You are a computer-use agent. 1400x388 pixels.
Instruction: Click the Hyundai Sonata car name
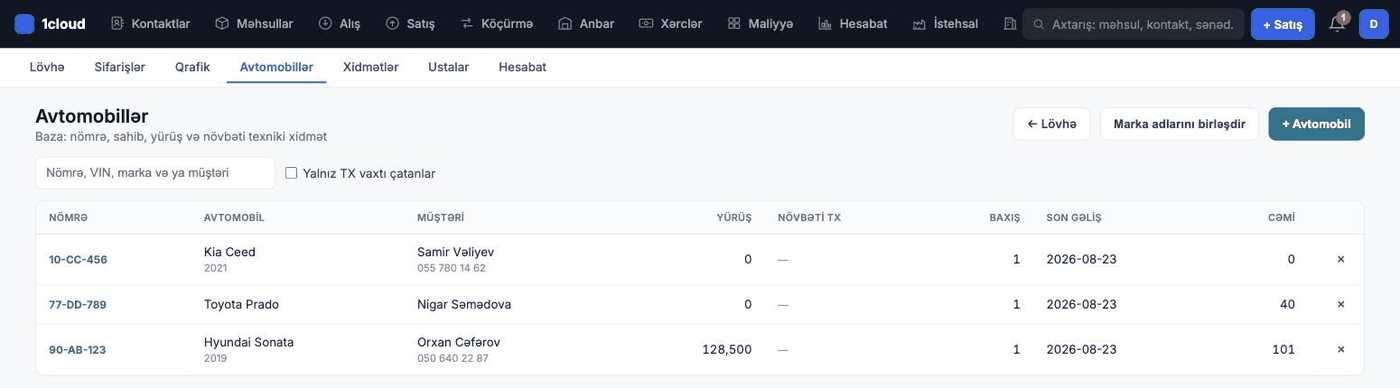pyautogui.click(x=249, y=342)
